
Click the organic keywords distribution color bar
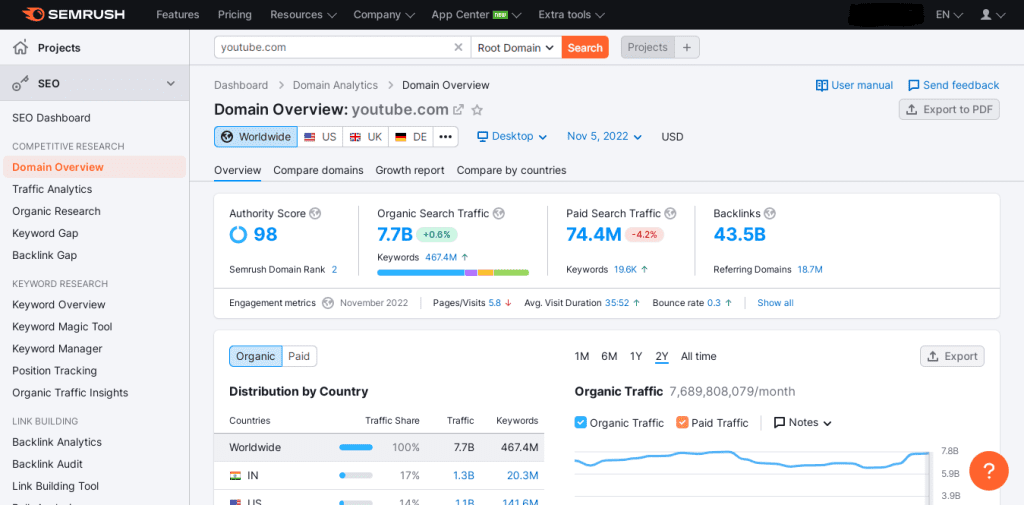point(453,272)
